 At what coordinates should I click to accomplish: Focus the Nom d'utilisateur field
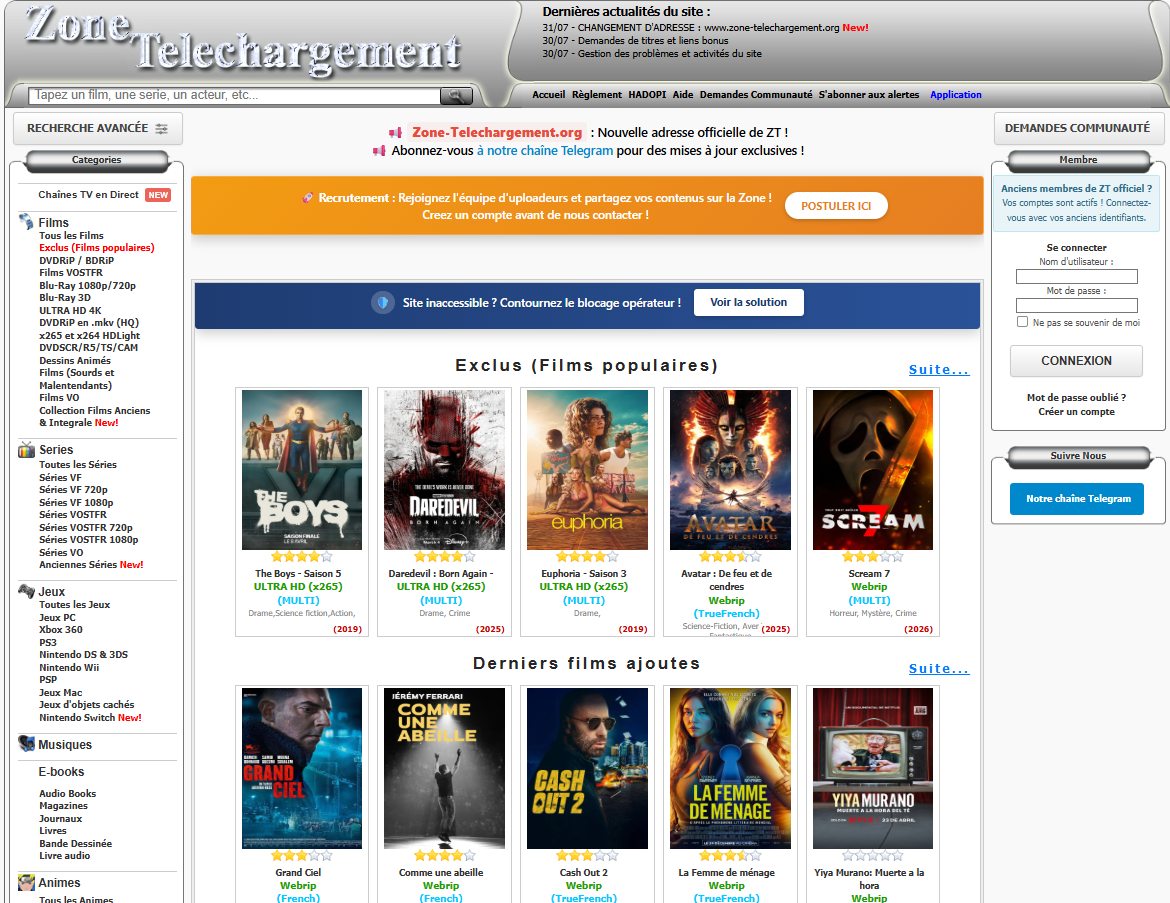coord(1076,277)
